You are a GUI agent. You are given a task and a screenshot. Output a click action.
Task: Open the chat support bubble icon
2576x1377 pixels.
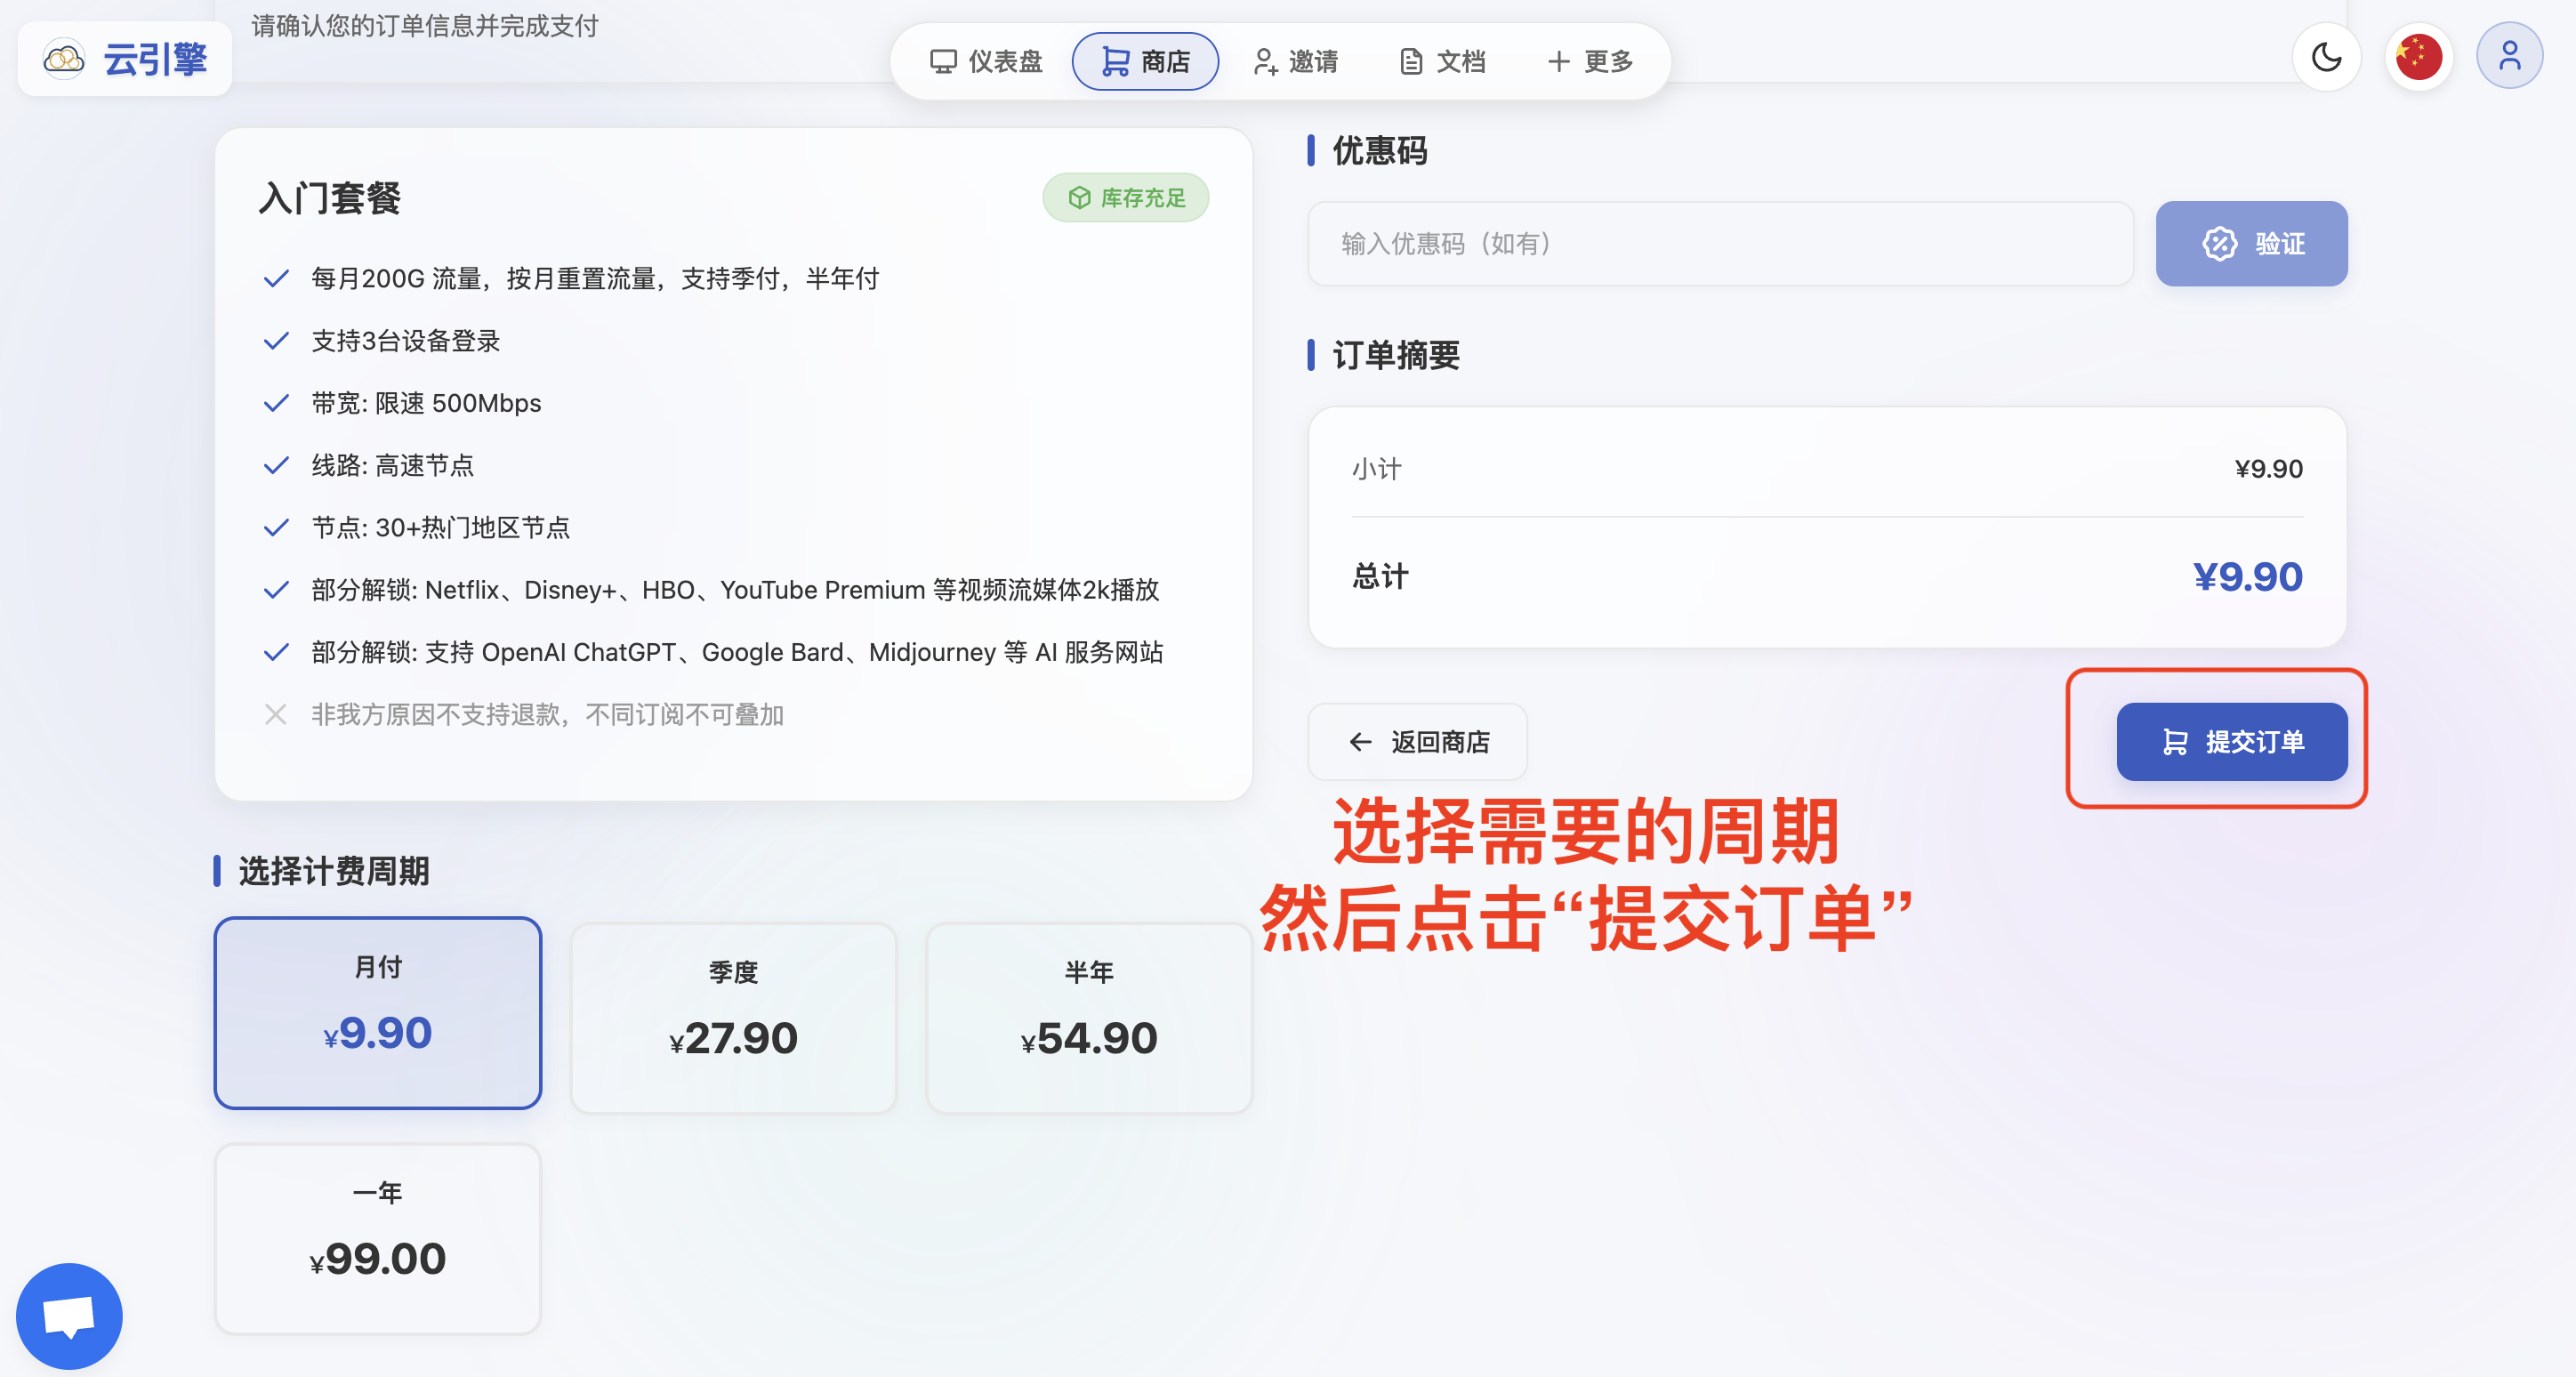[69, 1315]
